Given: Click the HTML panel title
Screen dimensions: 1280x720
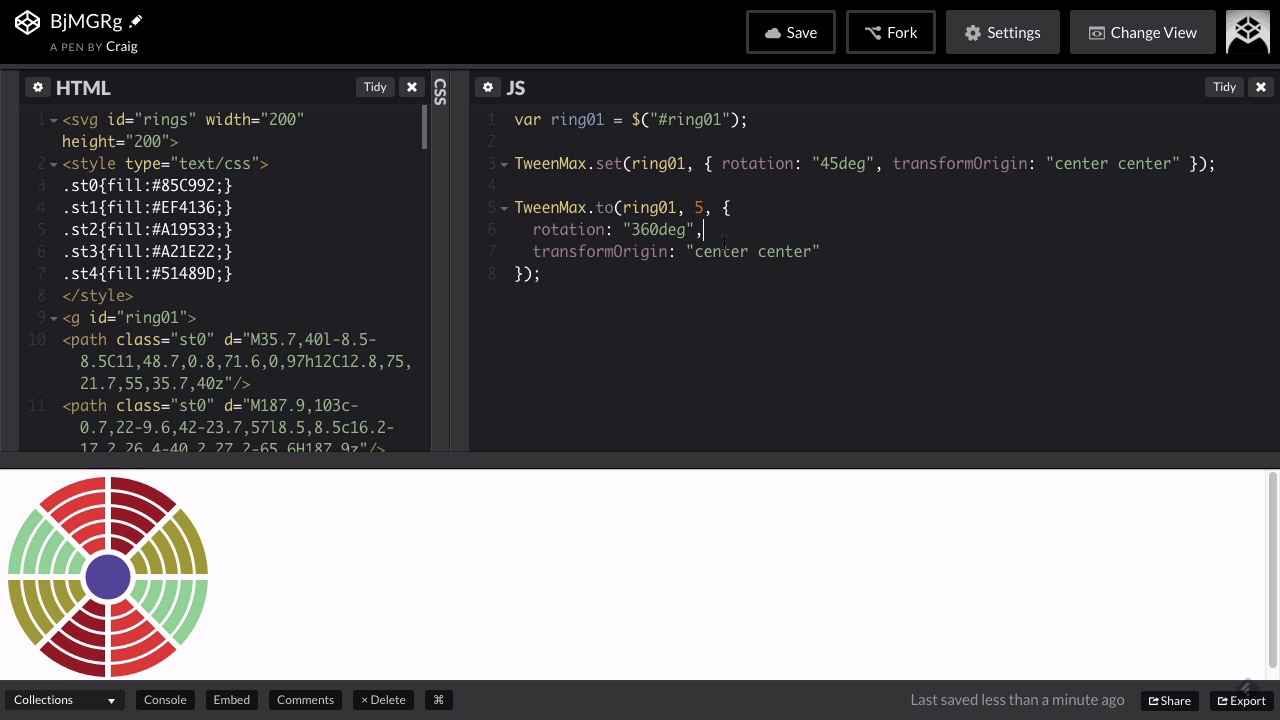Looking at the screenshot, I should click(x=83, y=88).
